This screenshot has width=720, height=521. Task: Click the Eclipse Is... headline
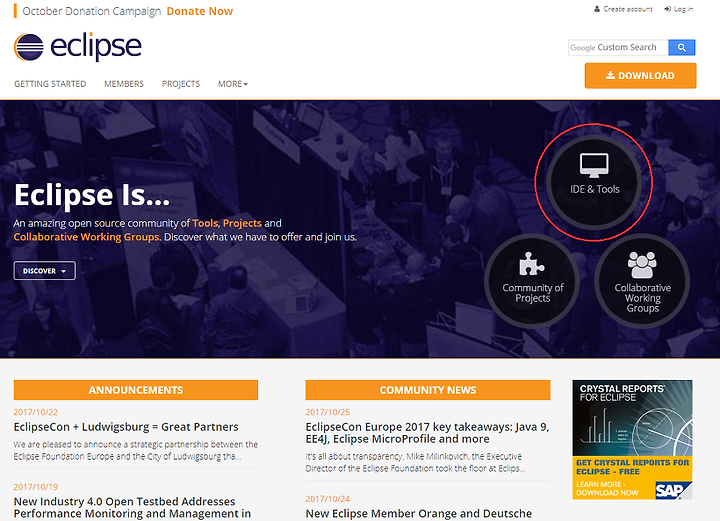[x=92, y=195]
